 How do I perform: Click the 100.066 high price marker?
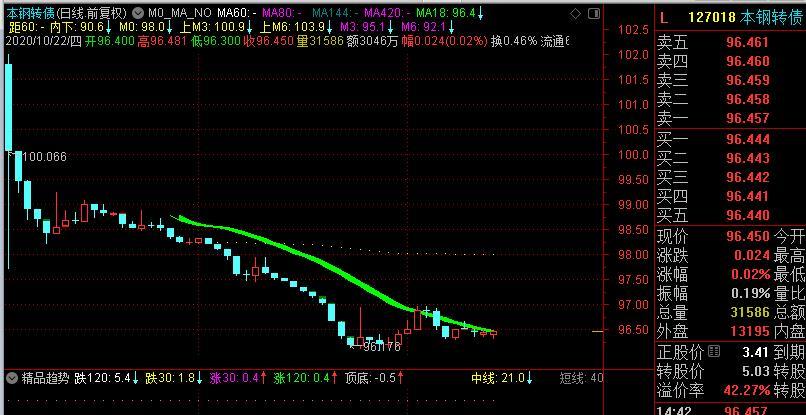pyautogui.click(x=43, y=157)
